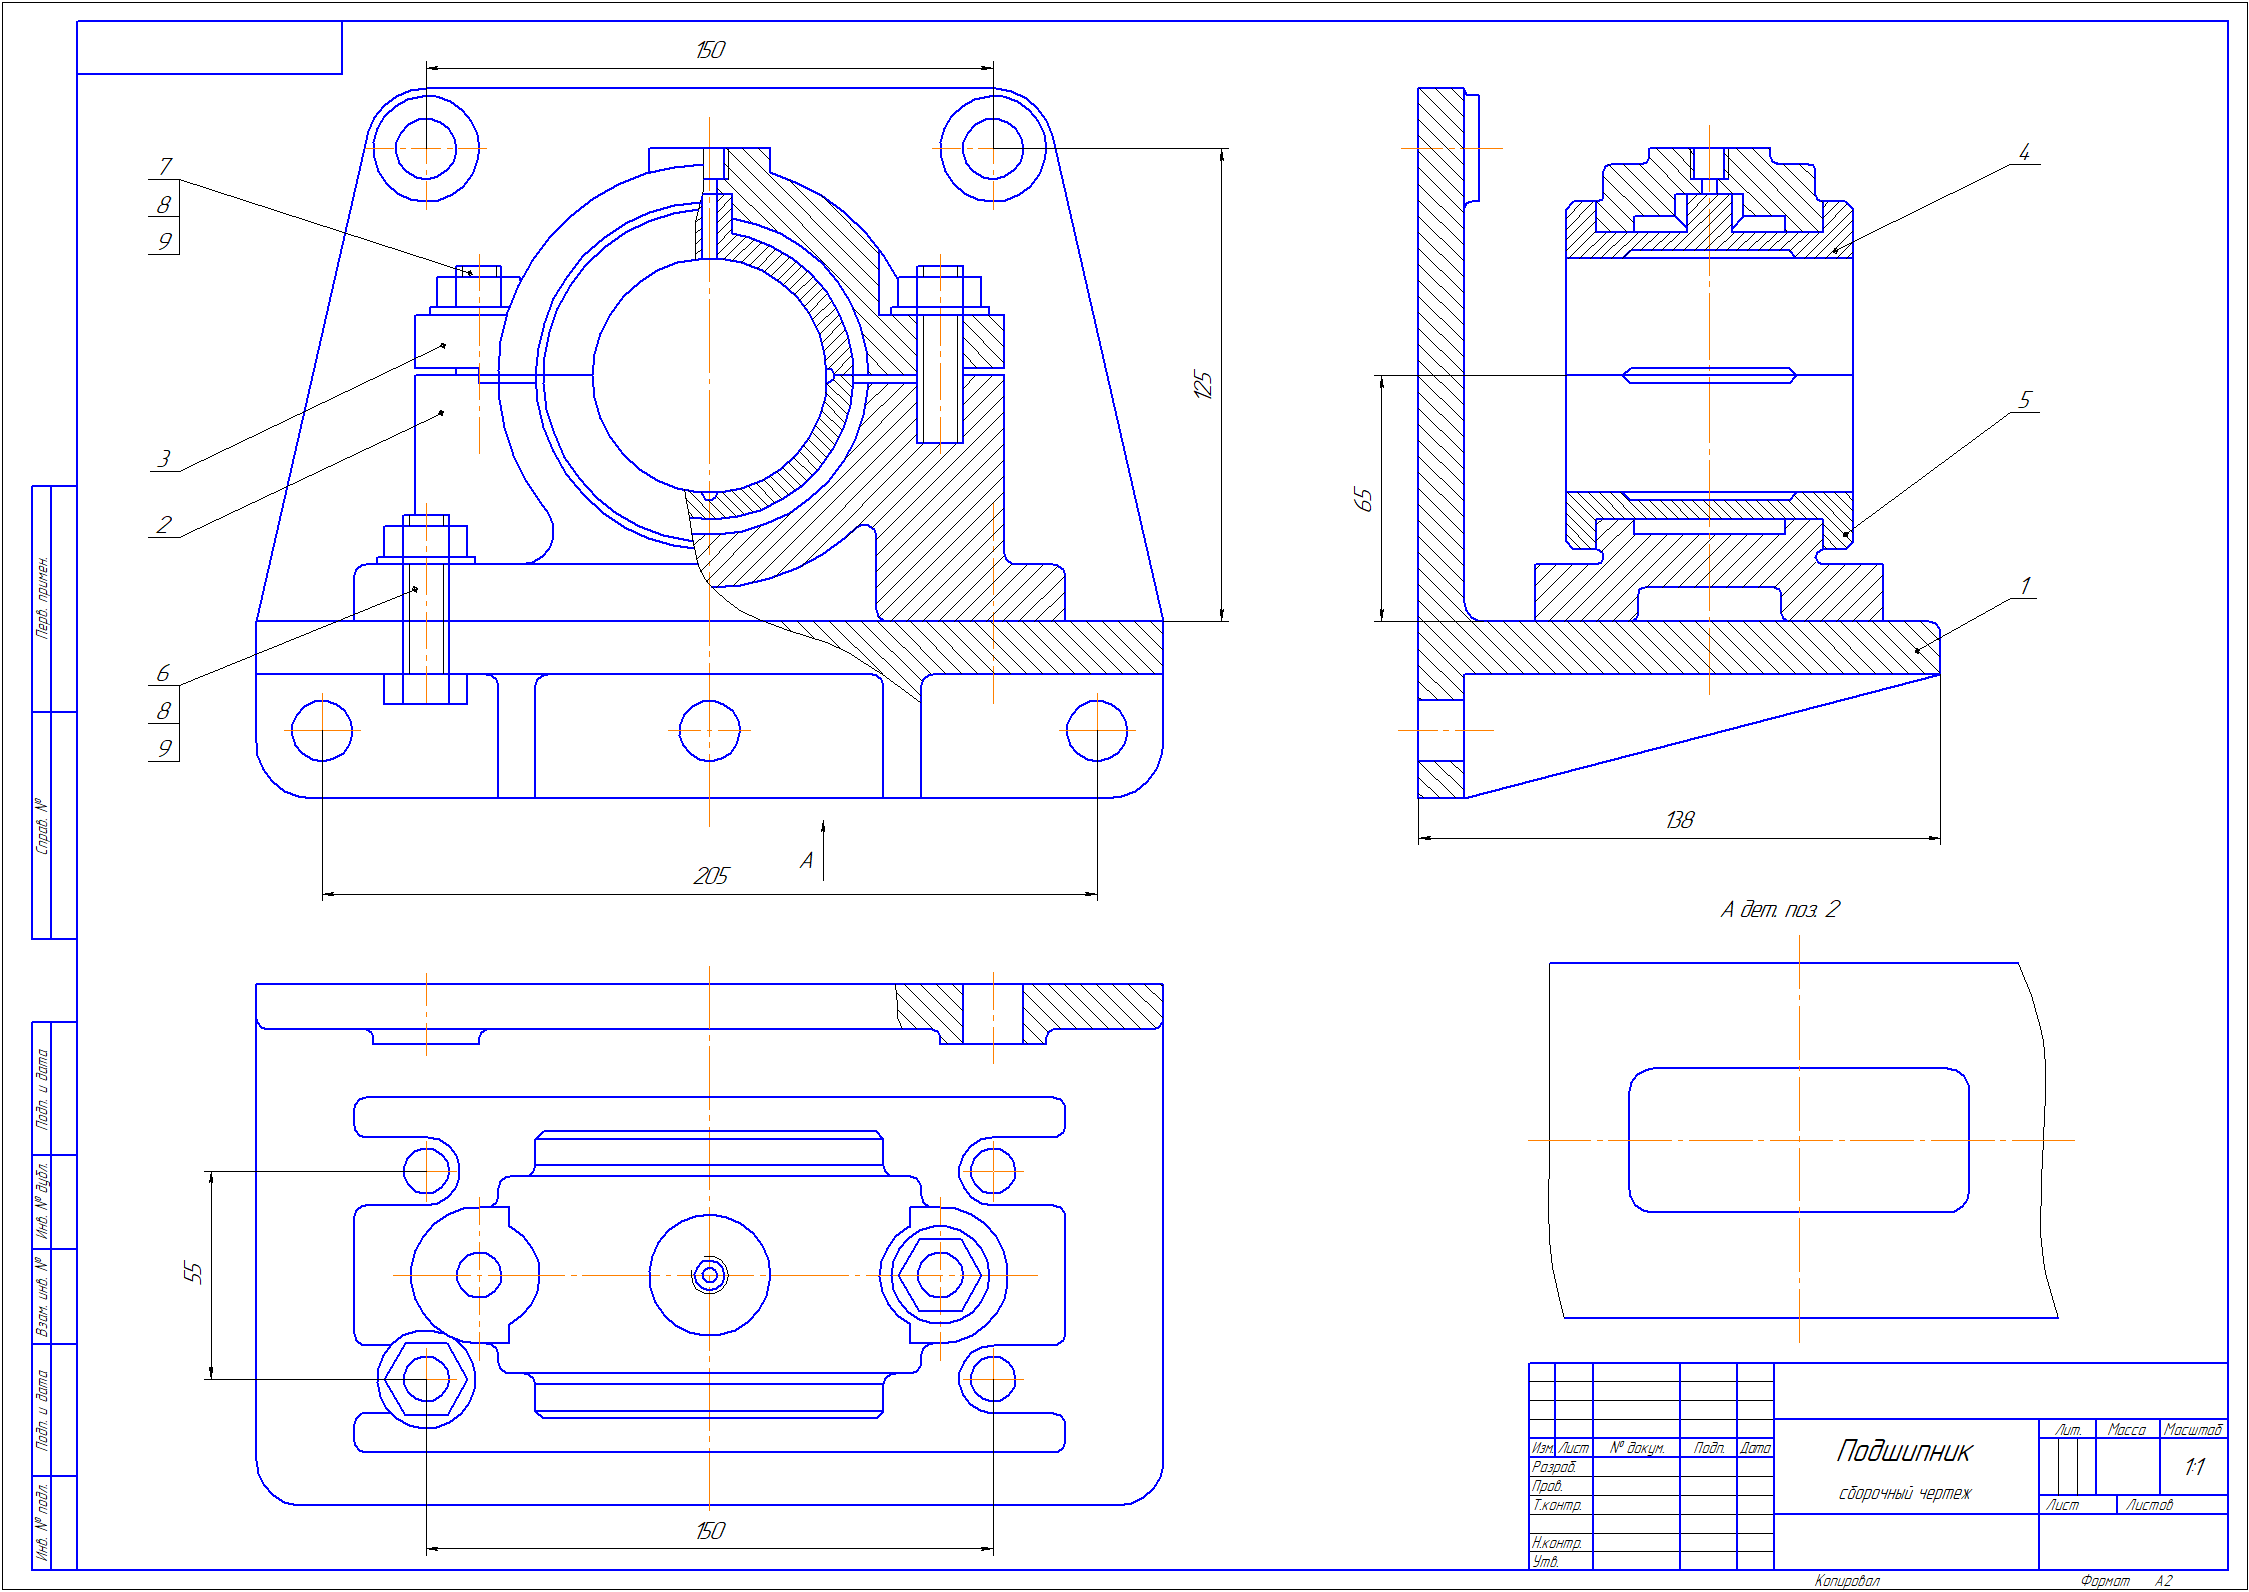The image size is (2249, 1592).
Task: Click the Утв. row label in title block
Action: [1546, 1561]
